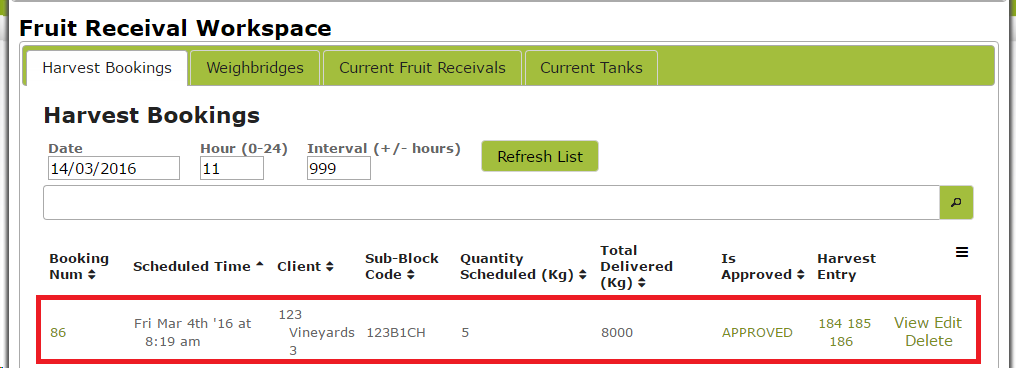The image size is (1016, 368).
Task: Open the hamburger column menu icon
Action: click(x=962, y=253)
